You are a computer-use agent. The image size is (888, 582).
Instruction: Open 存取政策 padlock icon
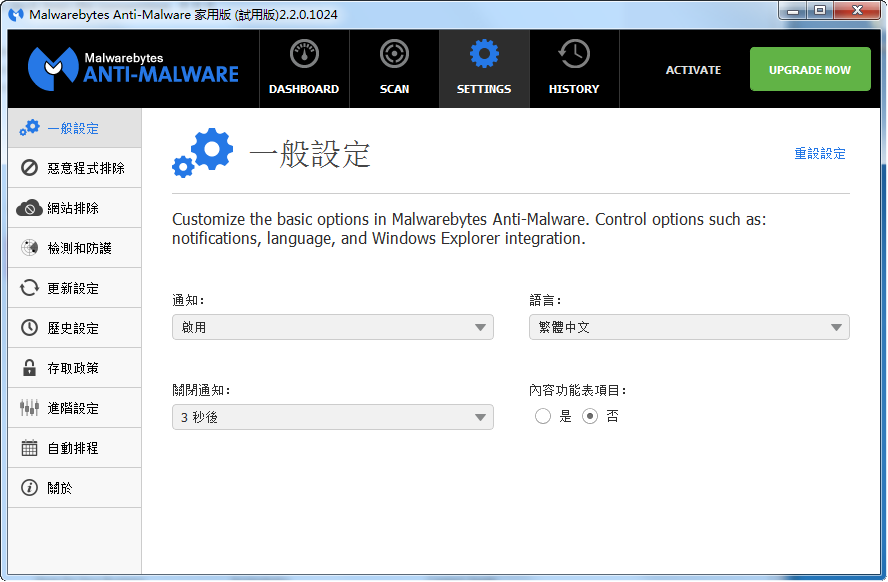click(x=30, y=368)
